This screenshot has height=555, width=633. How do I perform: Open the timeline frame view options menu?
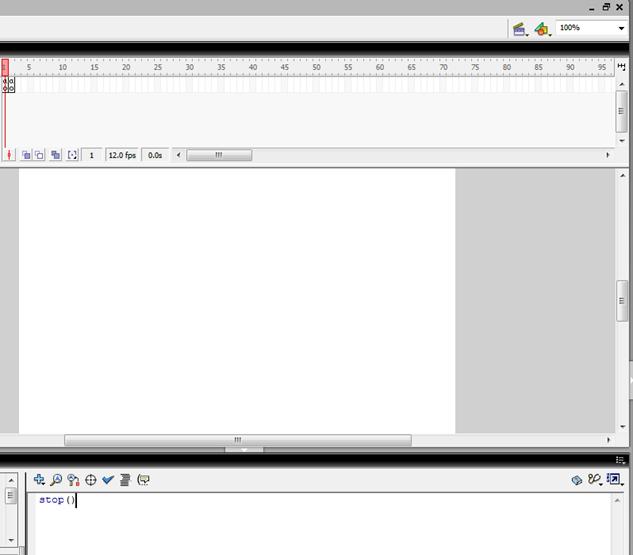click(x=621, y=67)
